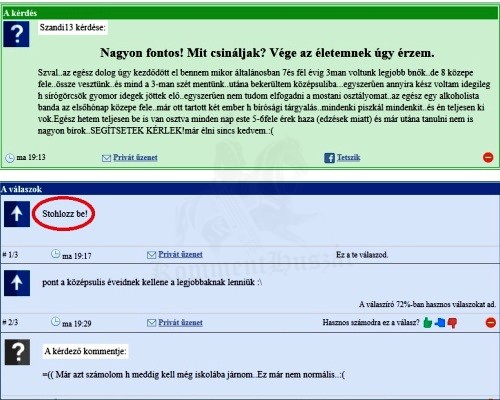Click the envelope icon in answer 1/3 row
This screenshot has width=500, height=400.
pyautogui.click(x=151, y=255)
